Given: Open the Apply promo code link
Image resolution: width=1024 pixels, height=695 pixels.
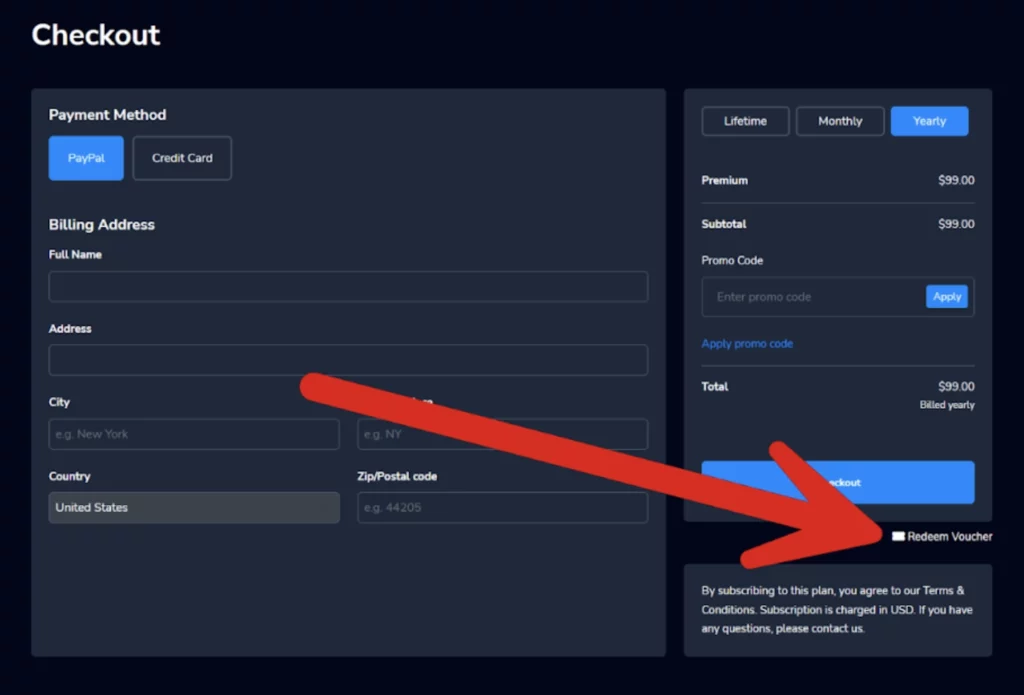Looking at the screenshot, I should click(x=747, y=343).
